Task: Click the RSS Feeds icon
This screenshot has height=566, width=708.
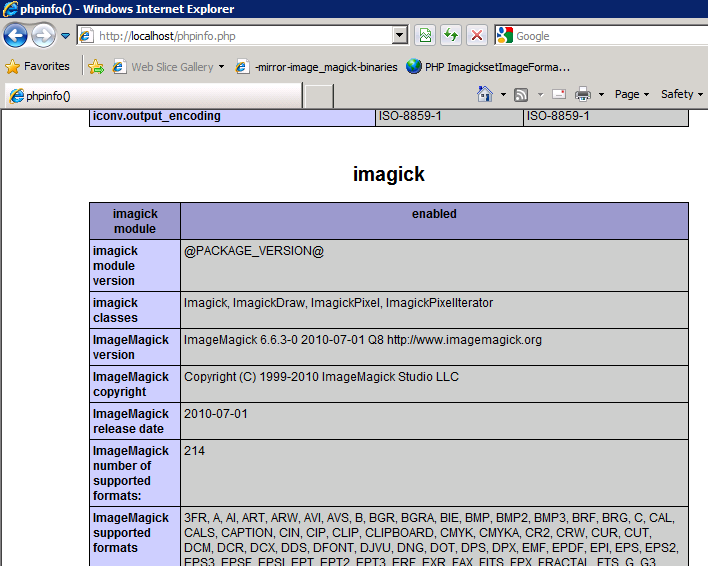Action: [521, 94]
